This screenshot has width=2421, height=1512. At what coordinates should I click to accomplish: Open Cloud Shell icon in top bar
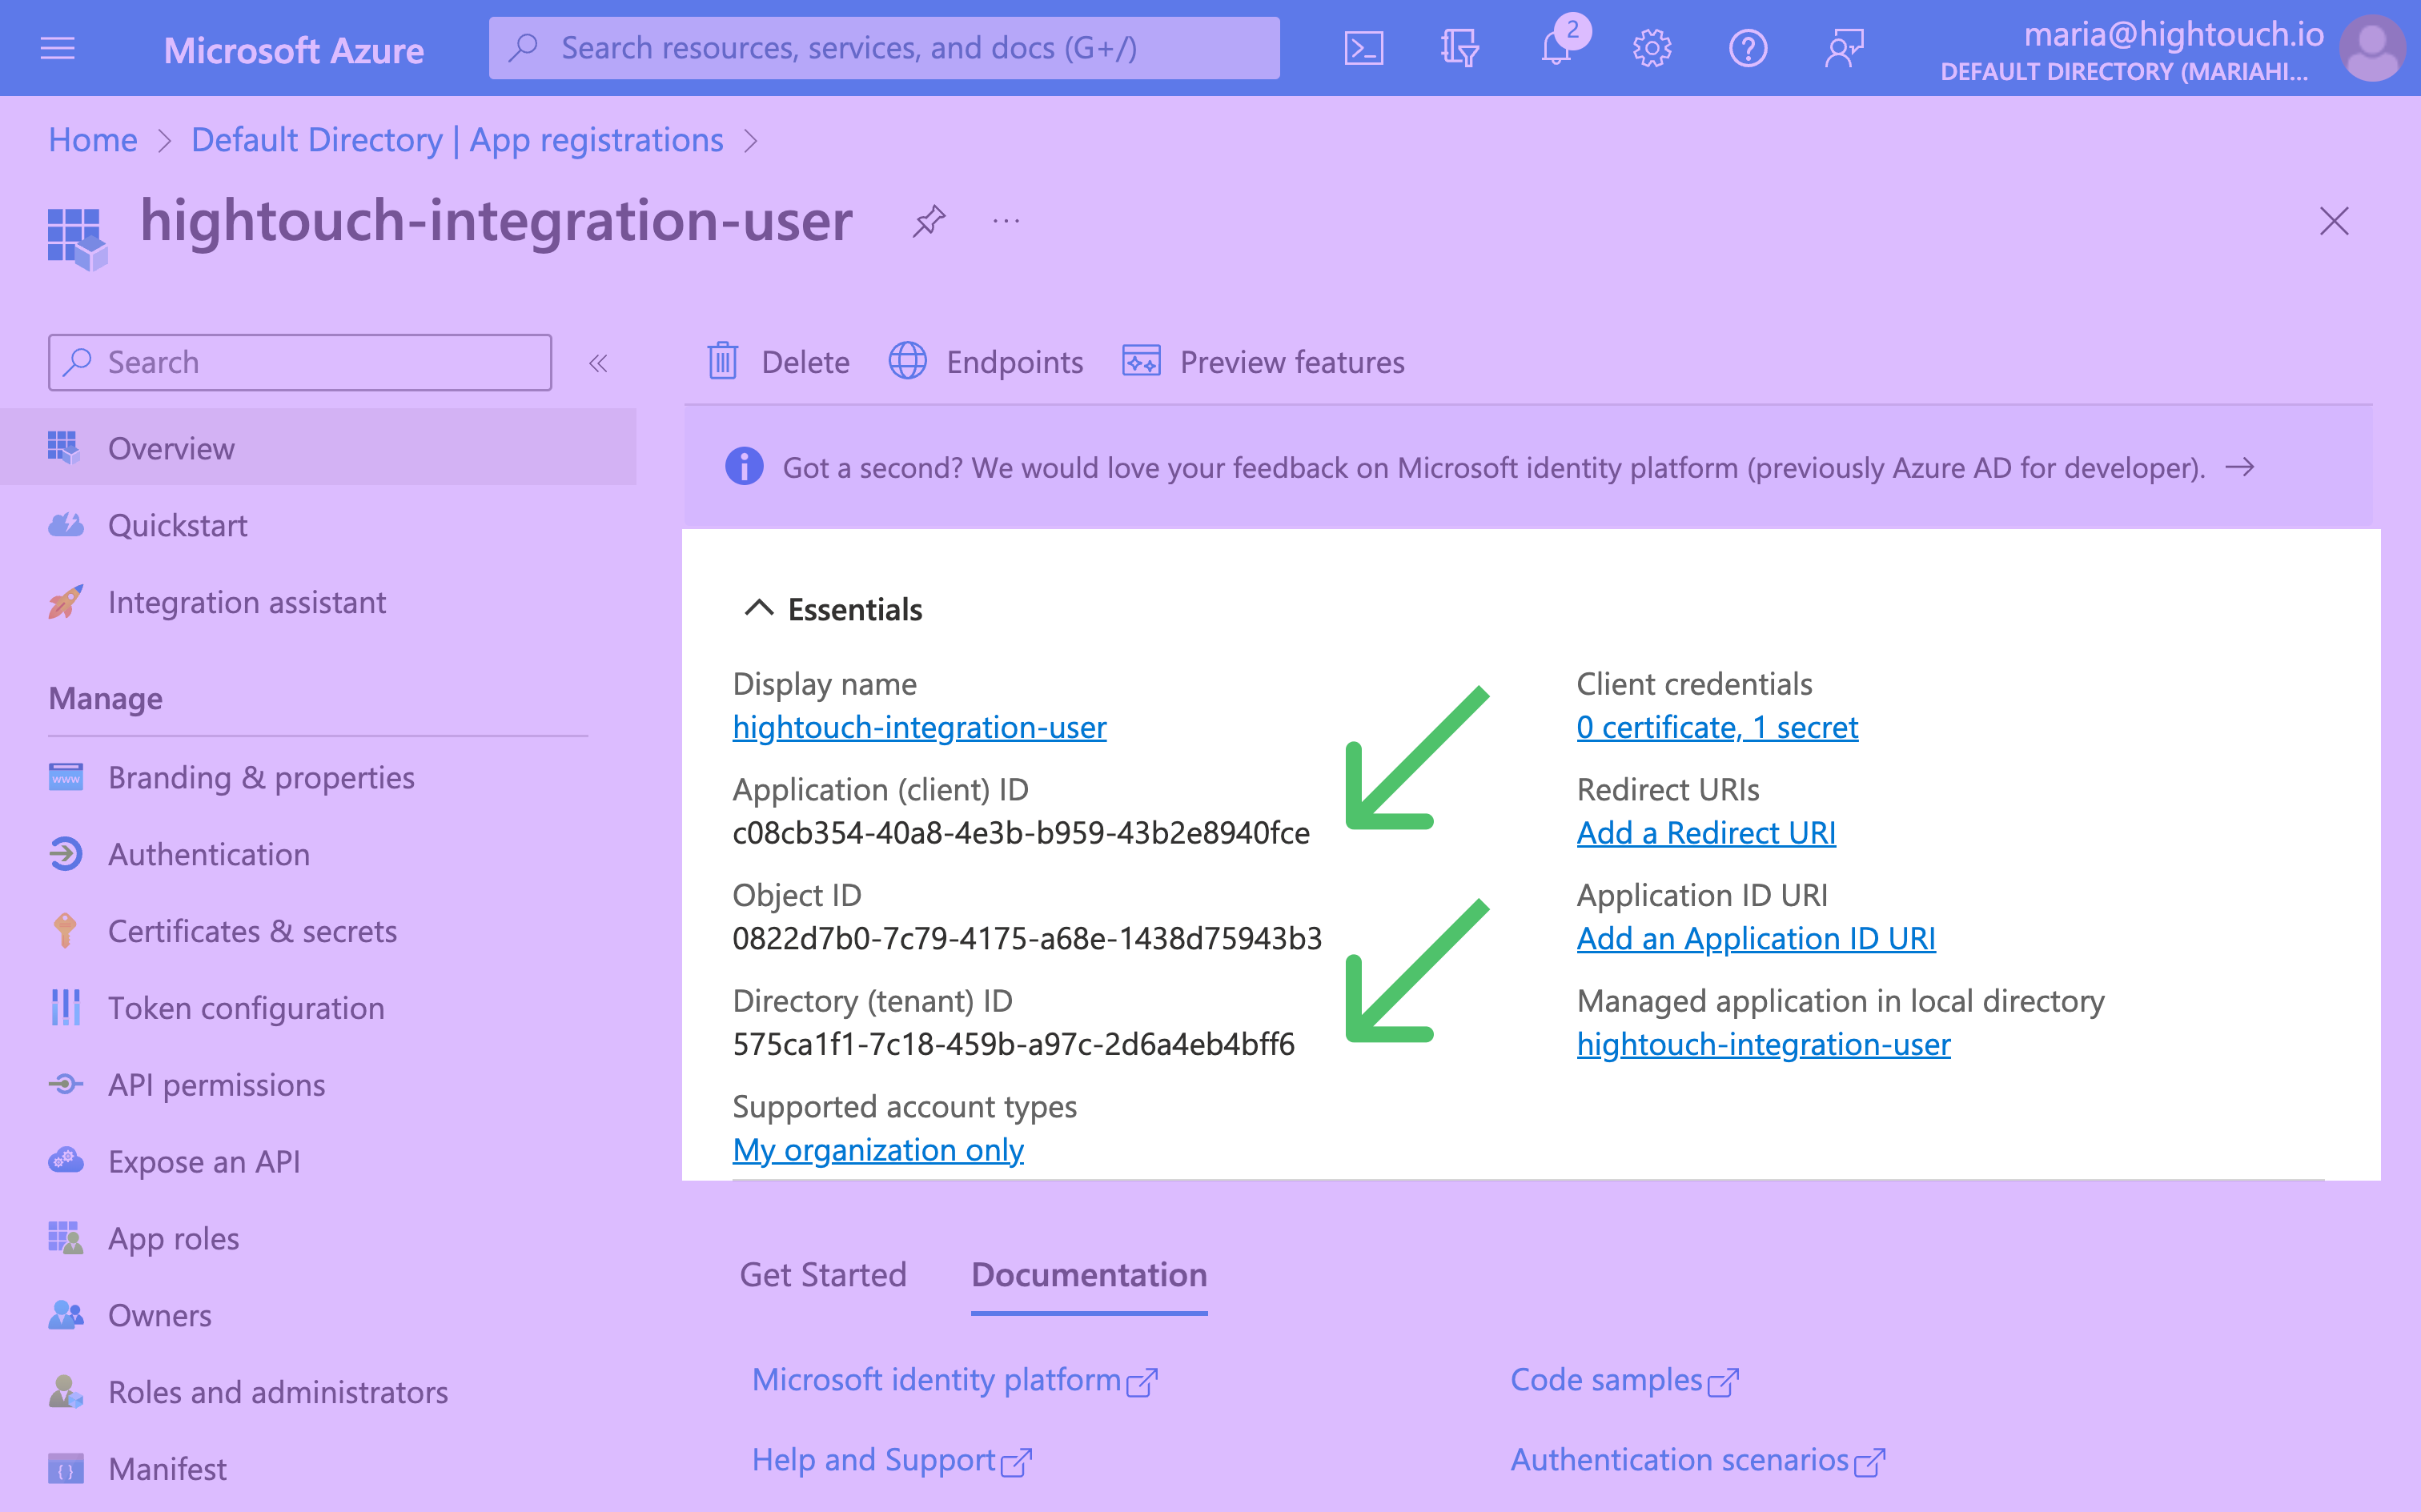(1364, 48)
